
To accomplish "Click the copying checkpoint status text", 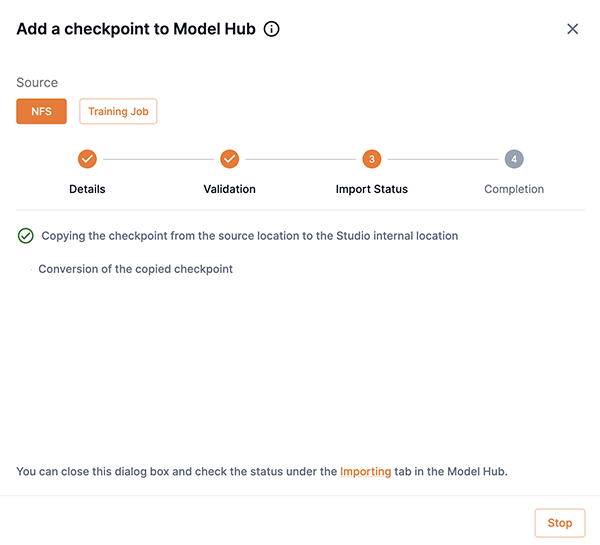I will tap(249, 236).
